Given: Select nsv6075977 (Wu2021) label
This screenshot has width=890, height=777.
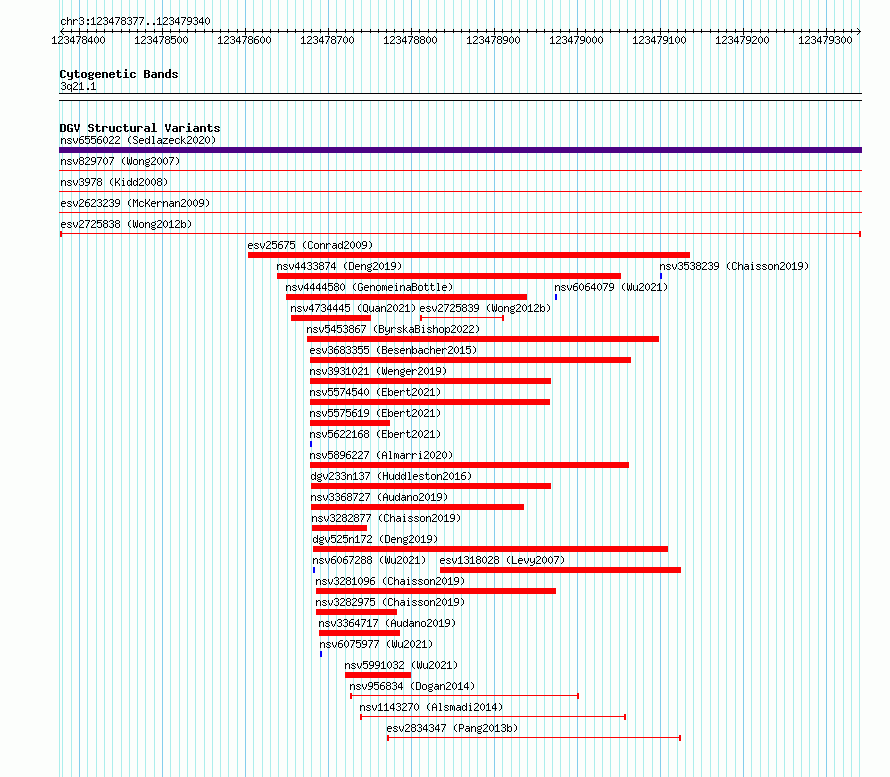Looking at the screenshot, I should click(x=376, y=644).
